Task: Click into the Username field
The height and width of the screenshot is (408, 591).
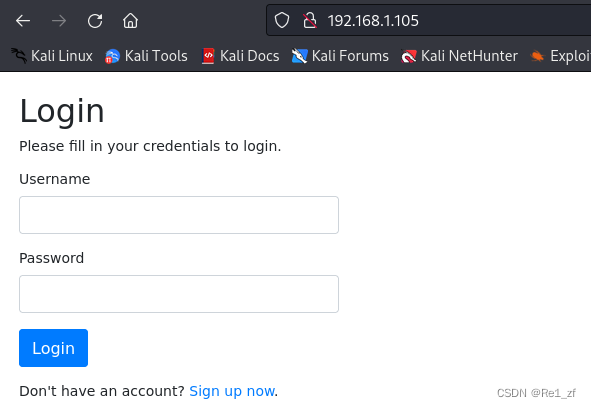Action: pos(179,215)
